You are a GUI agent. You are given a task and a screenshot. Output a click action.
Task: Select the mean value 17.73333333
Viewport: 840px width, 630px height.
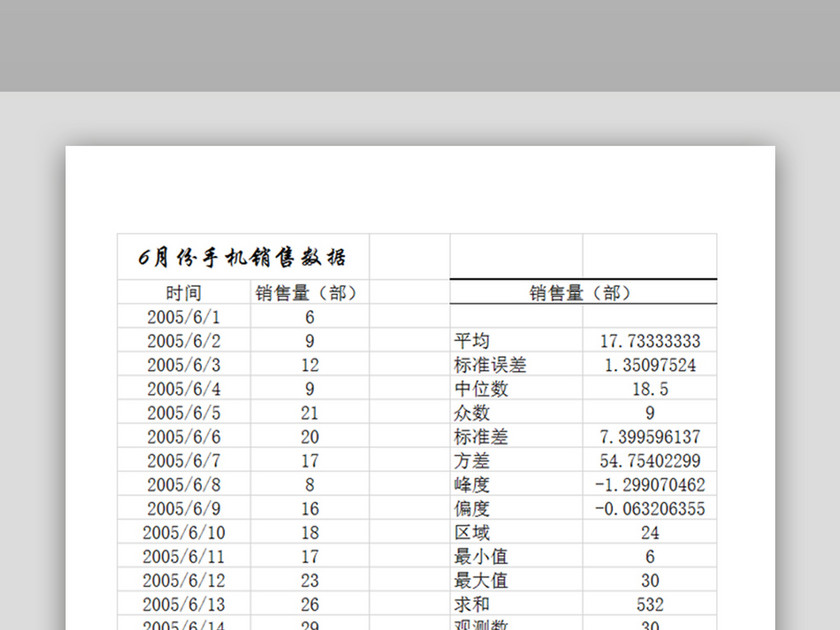tap(650, 341)
